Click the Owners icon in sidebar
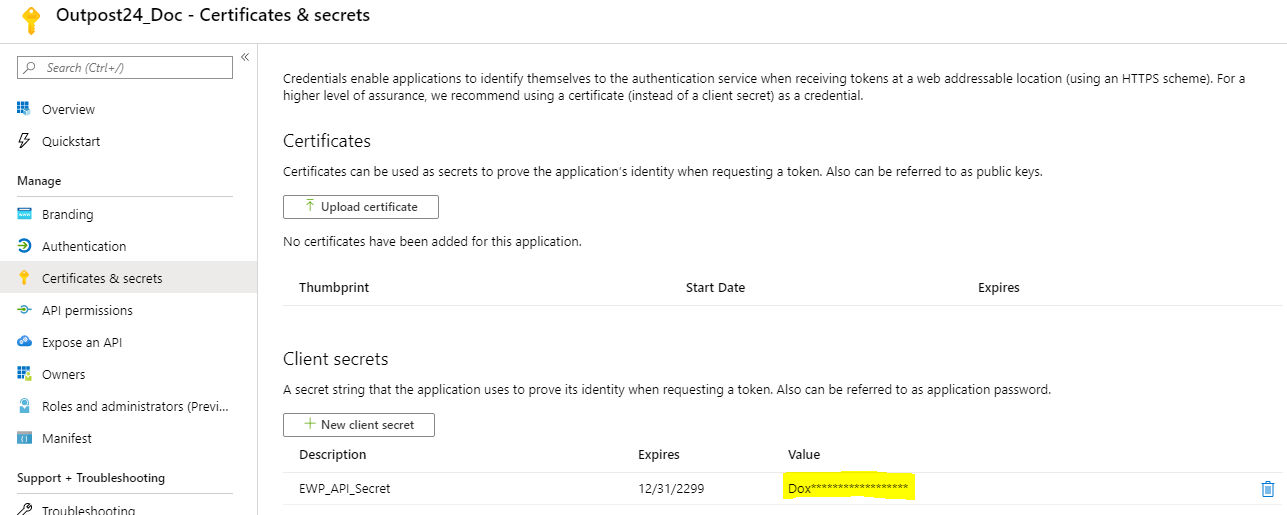1287x515 pixels. click(24, 374)
